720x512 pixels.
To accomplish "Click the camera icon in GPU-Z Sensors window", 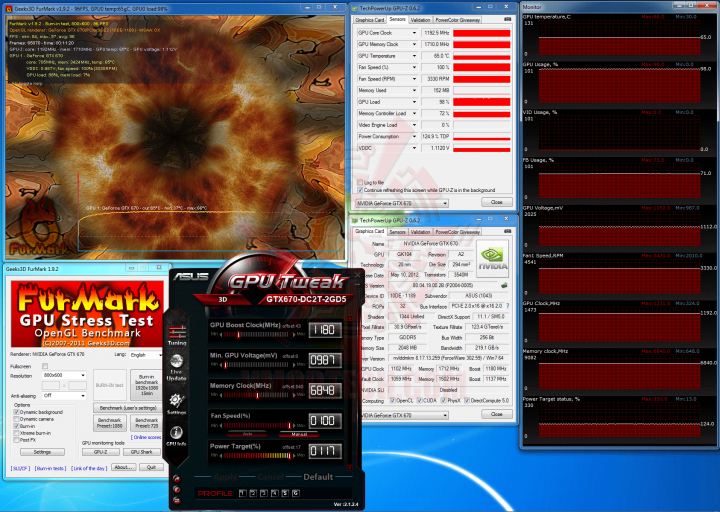I will (x=507, y=19).
